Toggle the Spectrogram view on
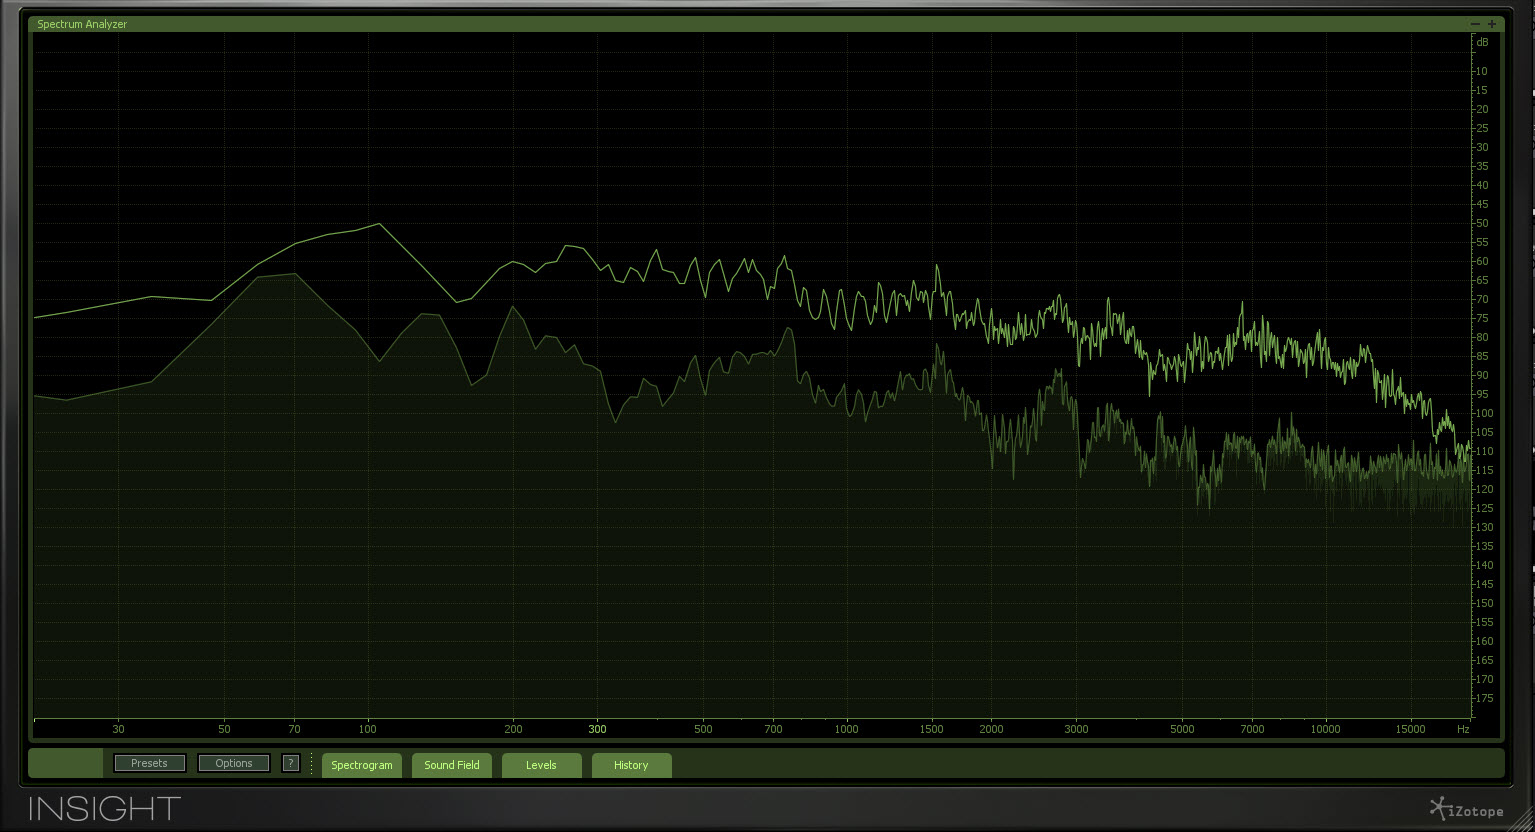1535x832 pixels. pos(361,765)
